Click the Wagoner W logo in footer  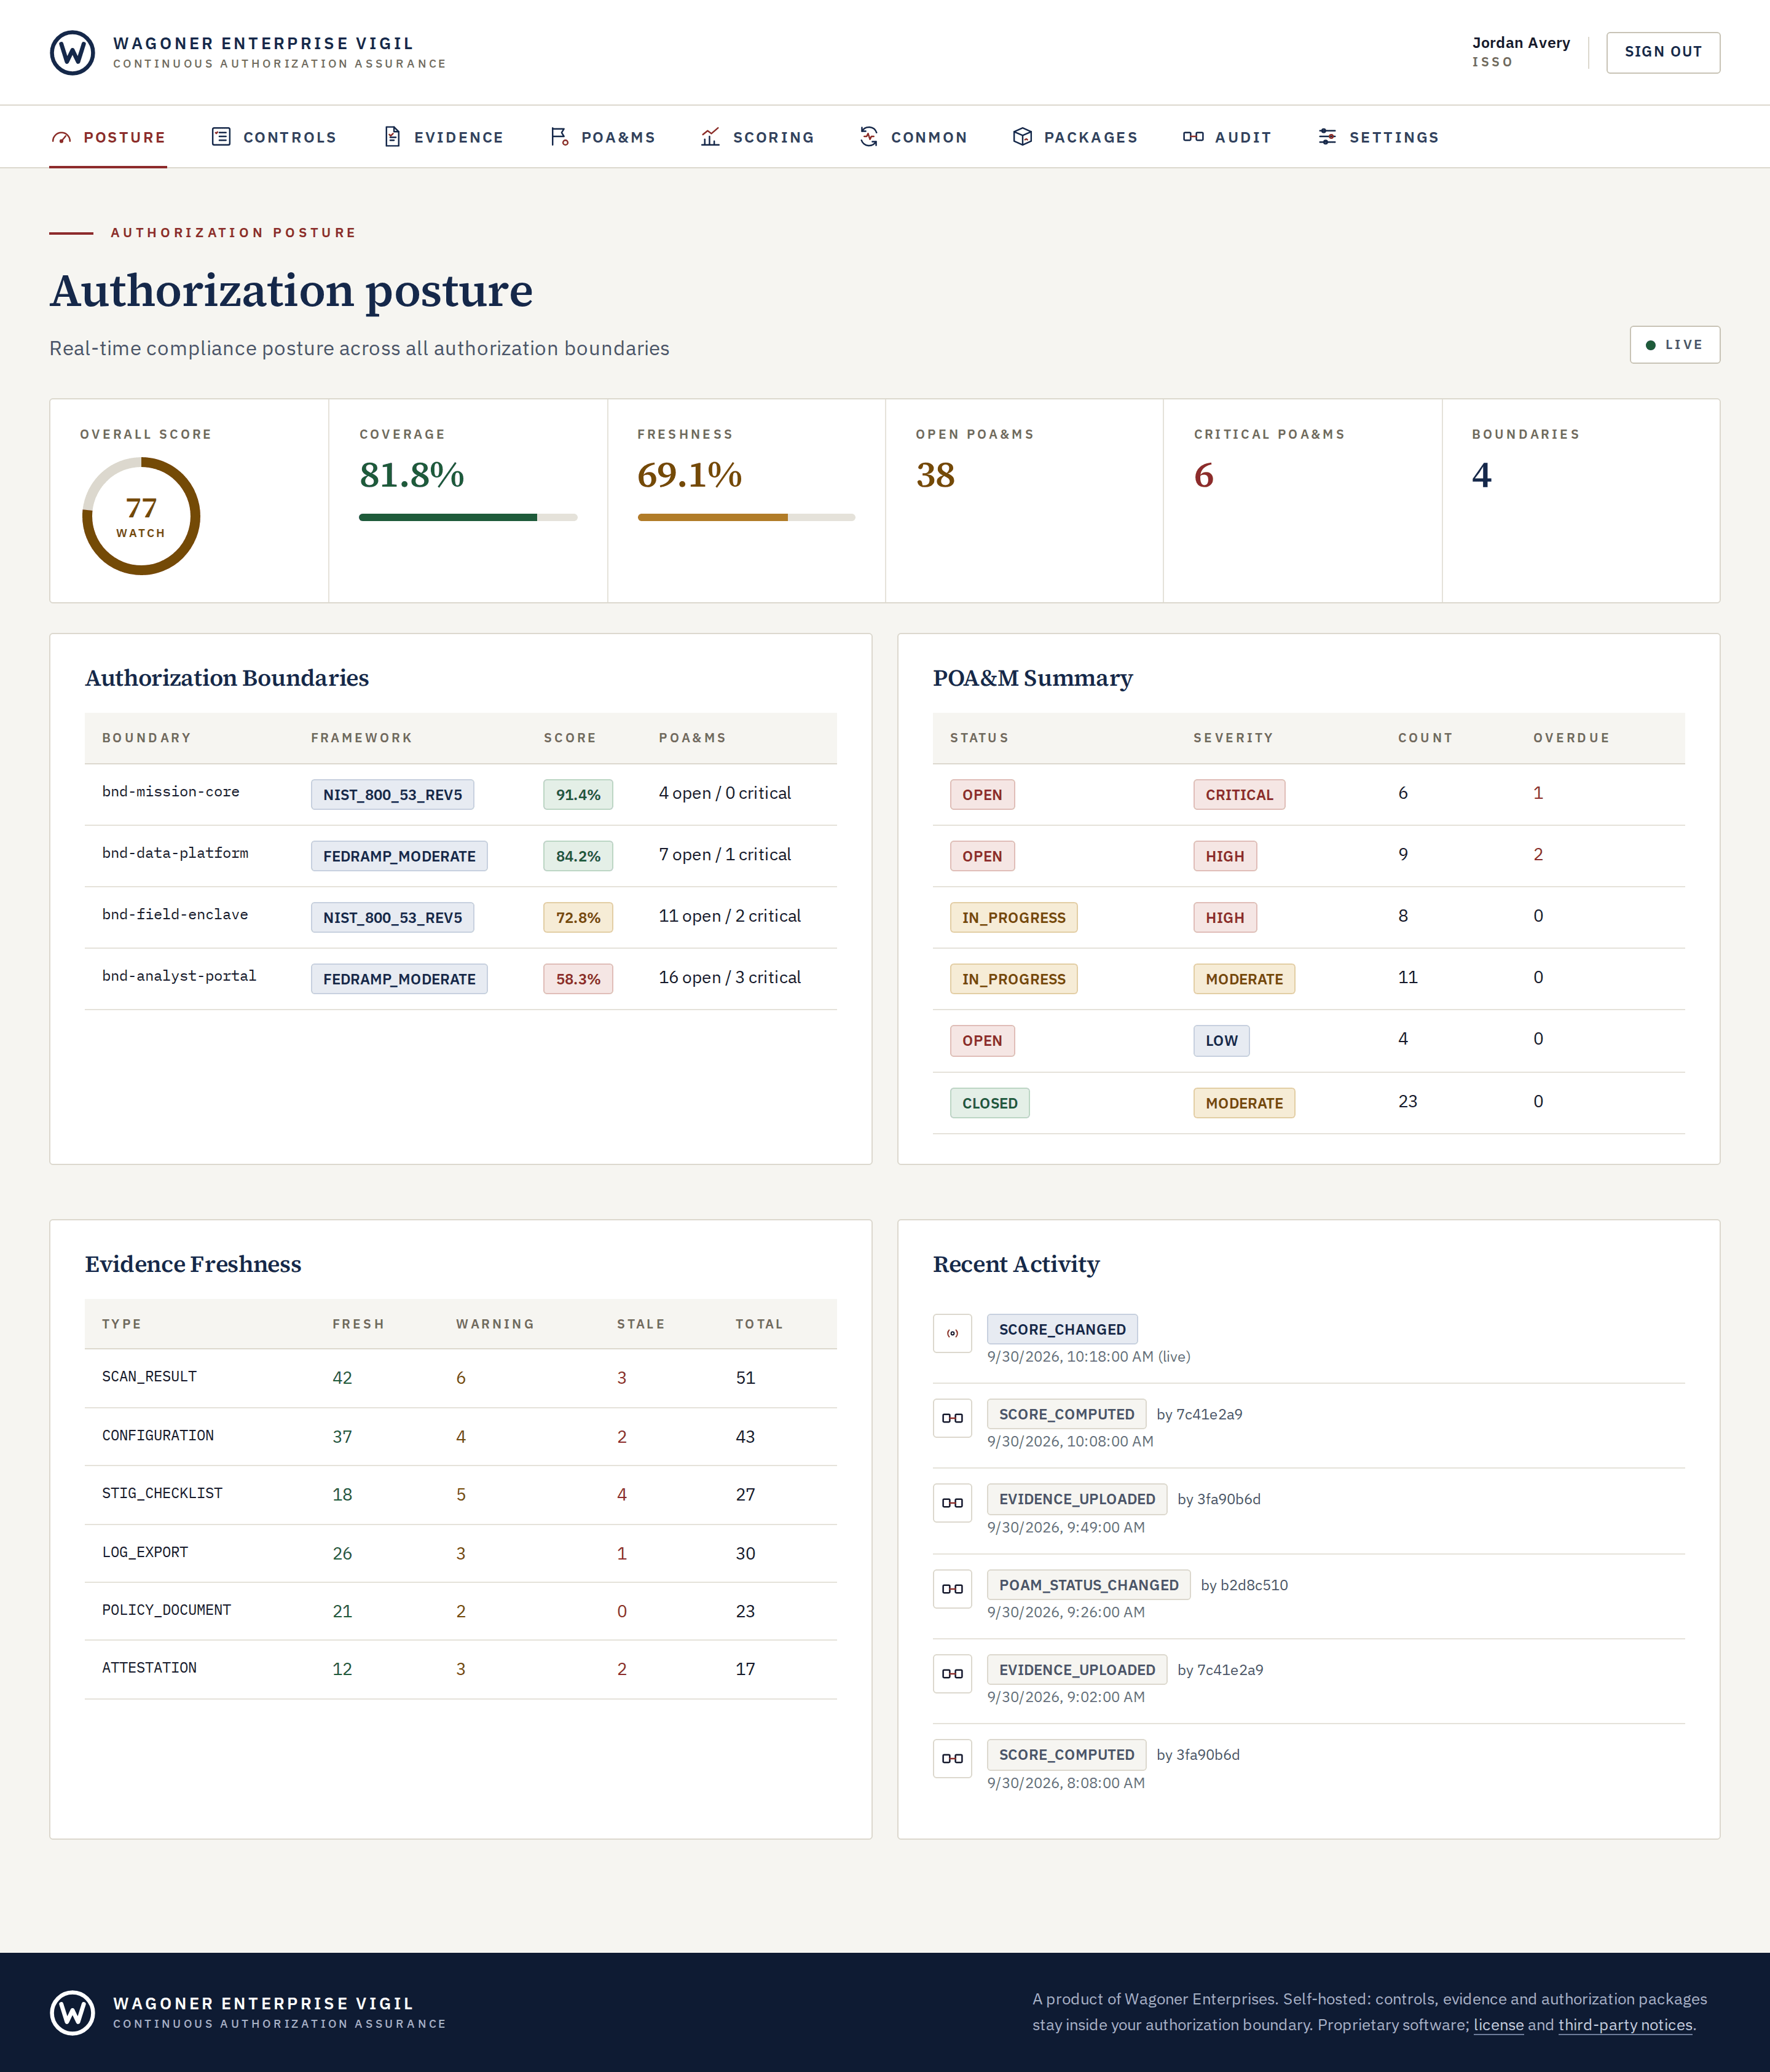72,2012
